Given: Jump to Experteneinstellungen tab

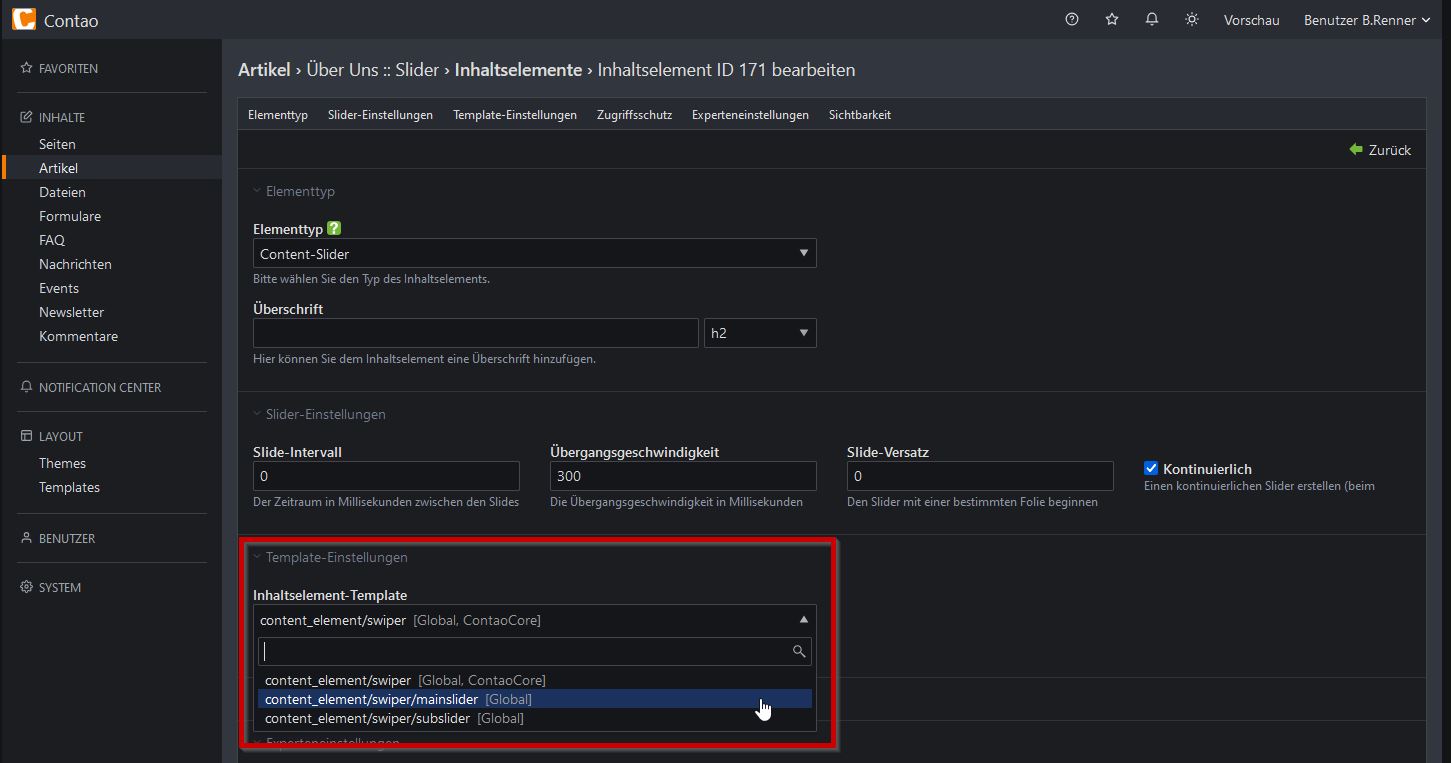Looking at the screenshot, I should pos(750,115).
